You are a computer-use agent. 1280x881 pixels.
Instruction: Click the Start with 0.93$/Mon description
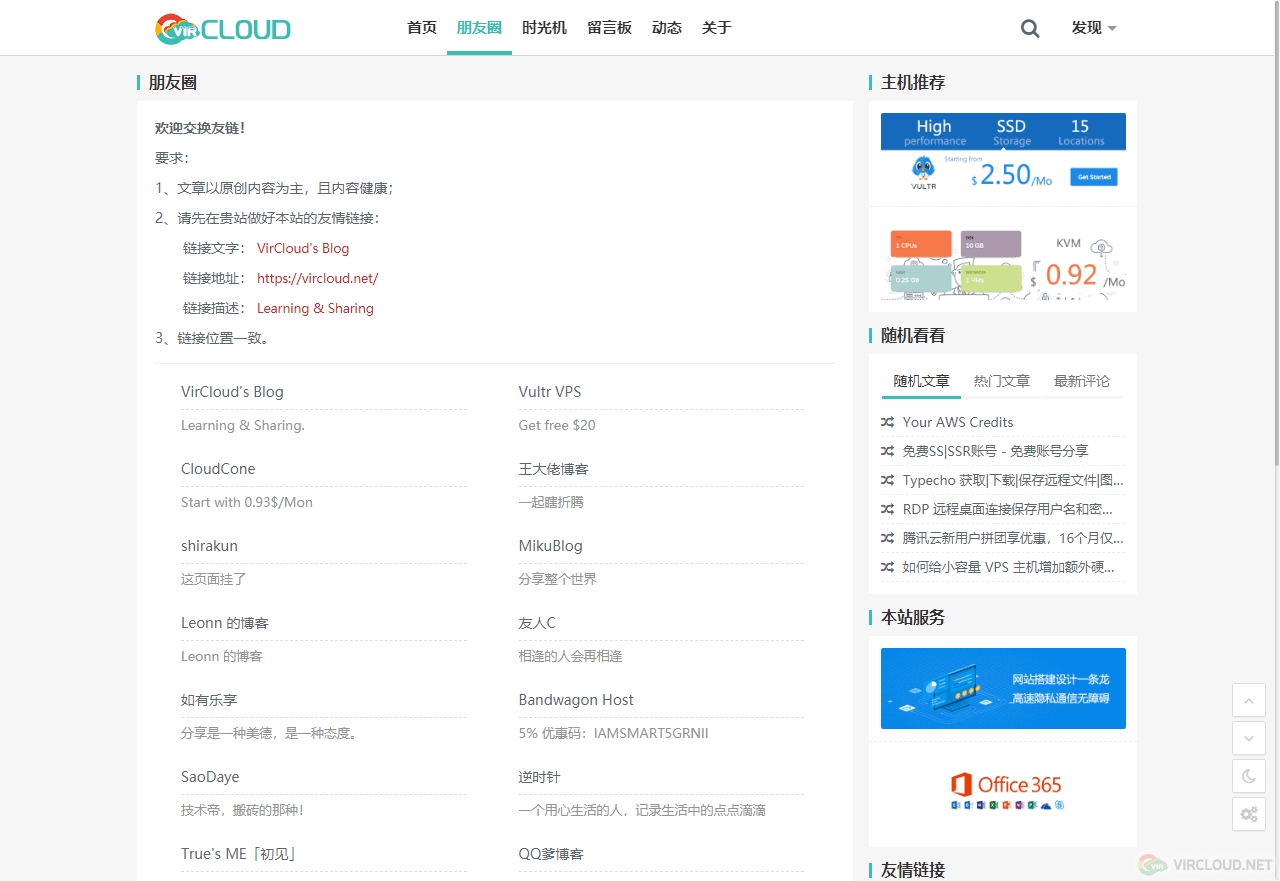coord(247,502)
